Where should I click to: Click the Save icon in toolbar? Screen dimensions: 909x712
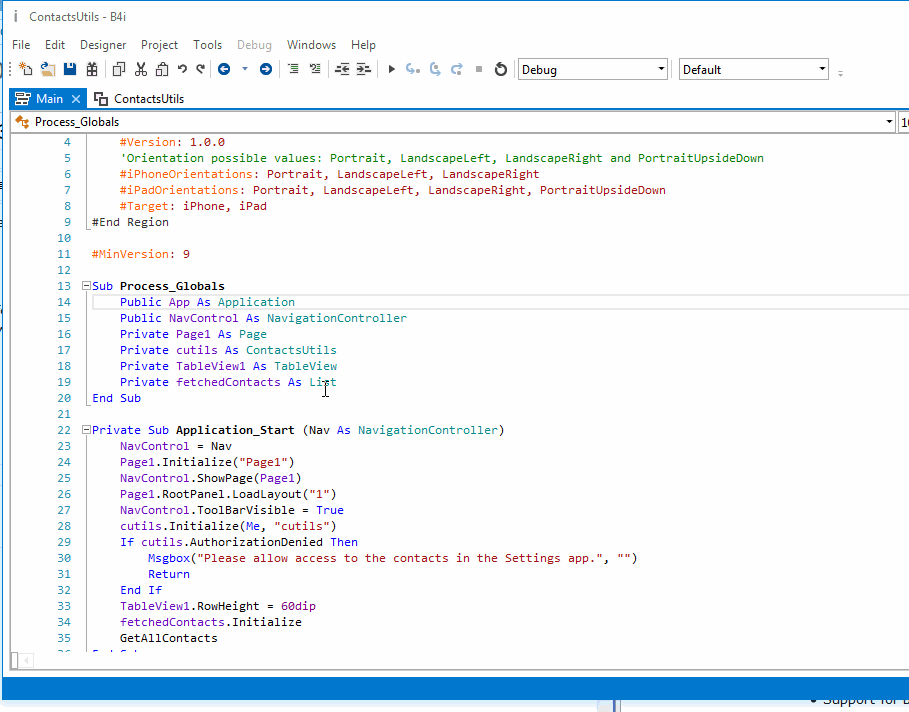click(x=70, y=69)
